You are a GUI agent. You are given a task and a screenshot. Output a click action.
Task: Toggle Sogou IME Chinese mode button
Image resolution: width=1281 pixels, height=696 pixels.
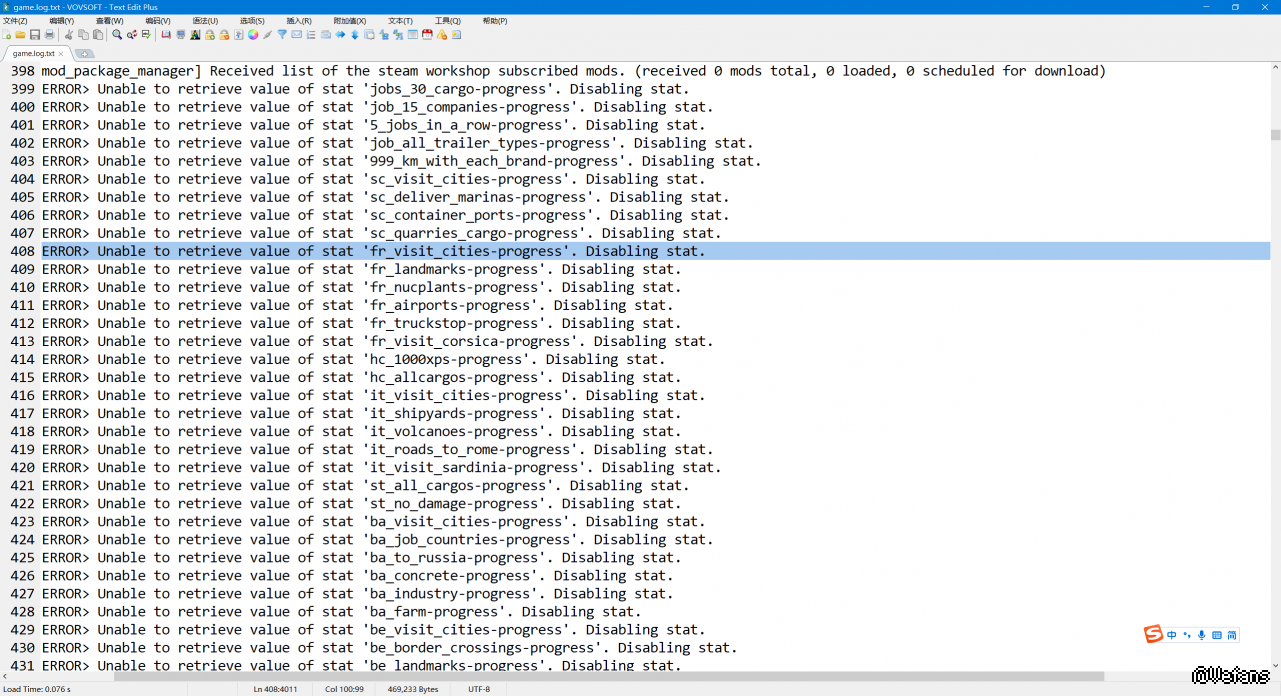(x=1172, y=635)
